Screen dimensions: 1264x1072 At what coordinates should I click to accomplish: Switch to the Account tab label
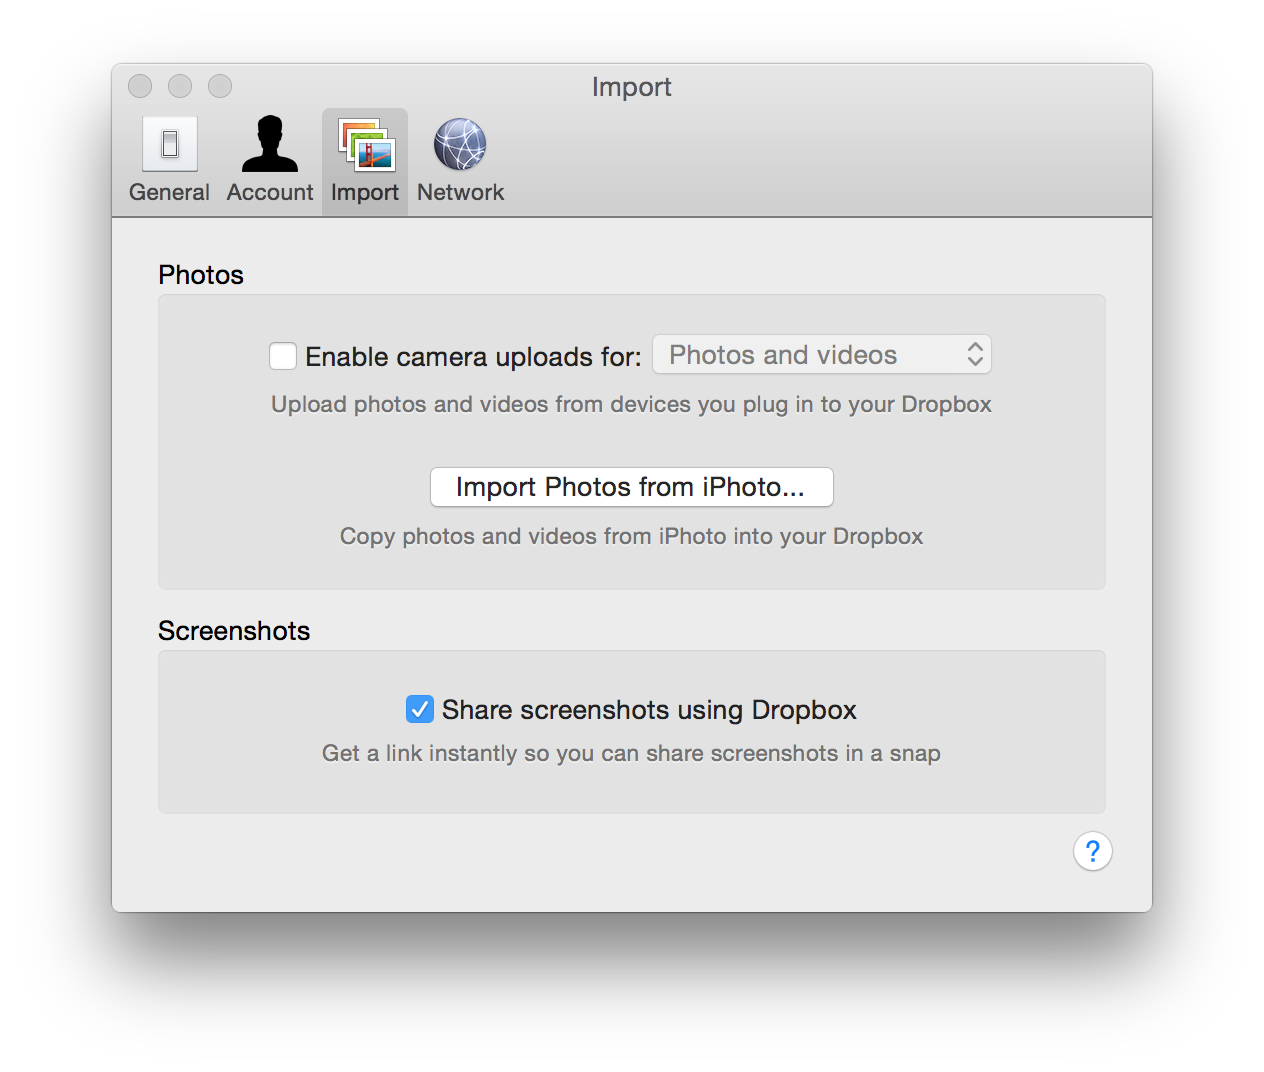(x=270, y=192)
